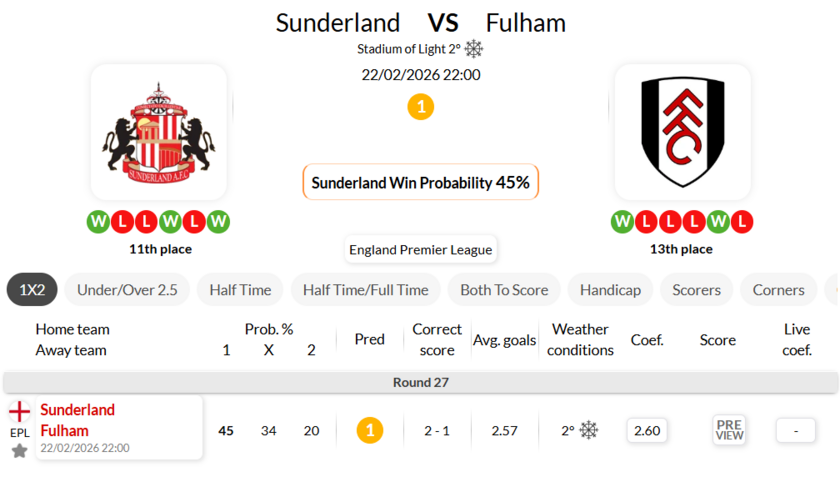Screen dimensions: 840x477
Task: Click Sunderland's first green W form badge
Action: (x=98, y=222)
